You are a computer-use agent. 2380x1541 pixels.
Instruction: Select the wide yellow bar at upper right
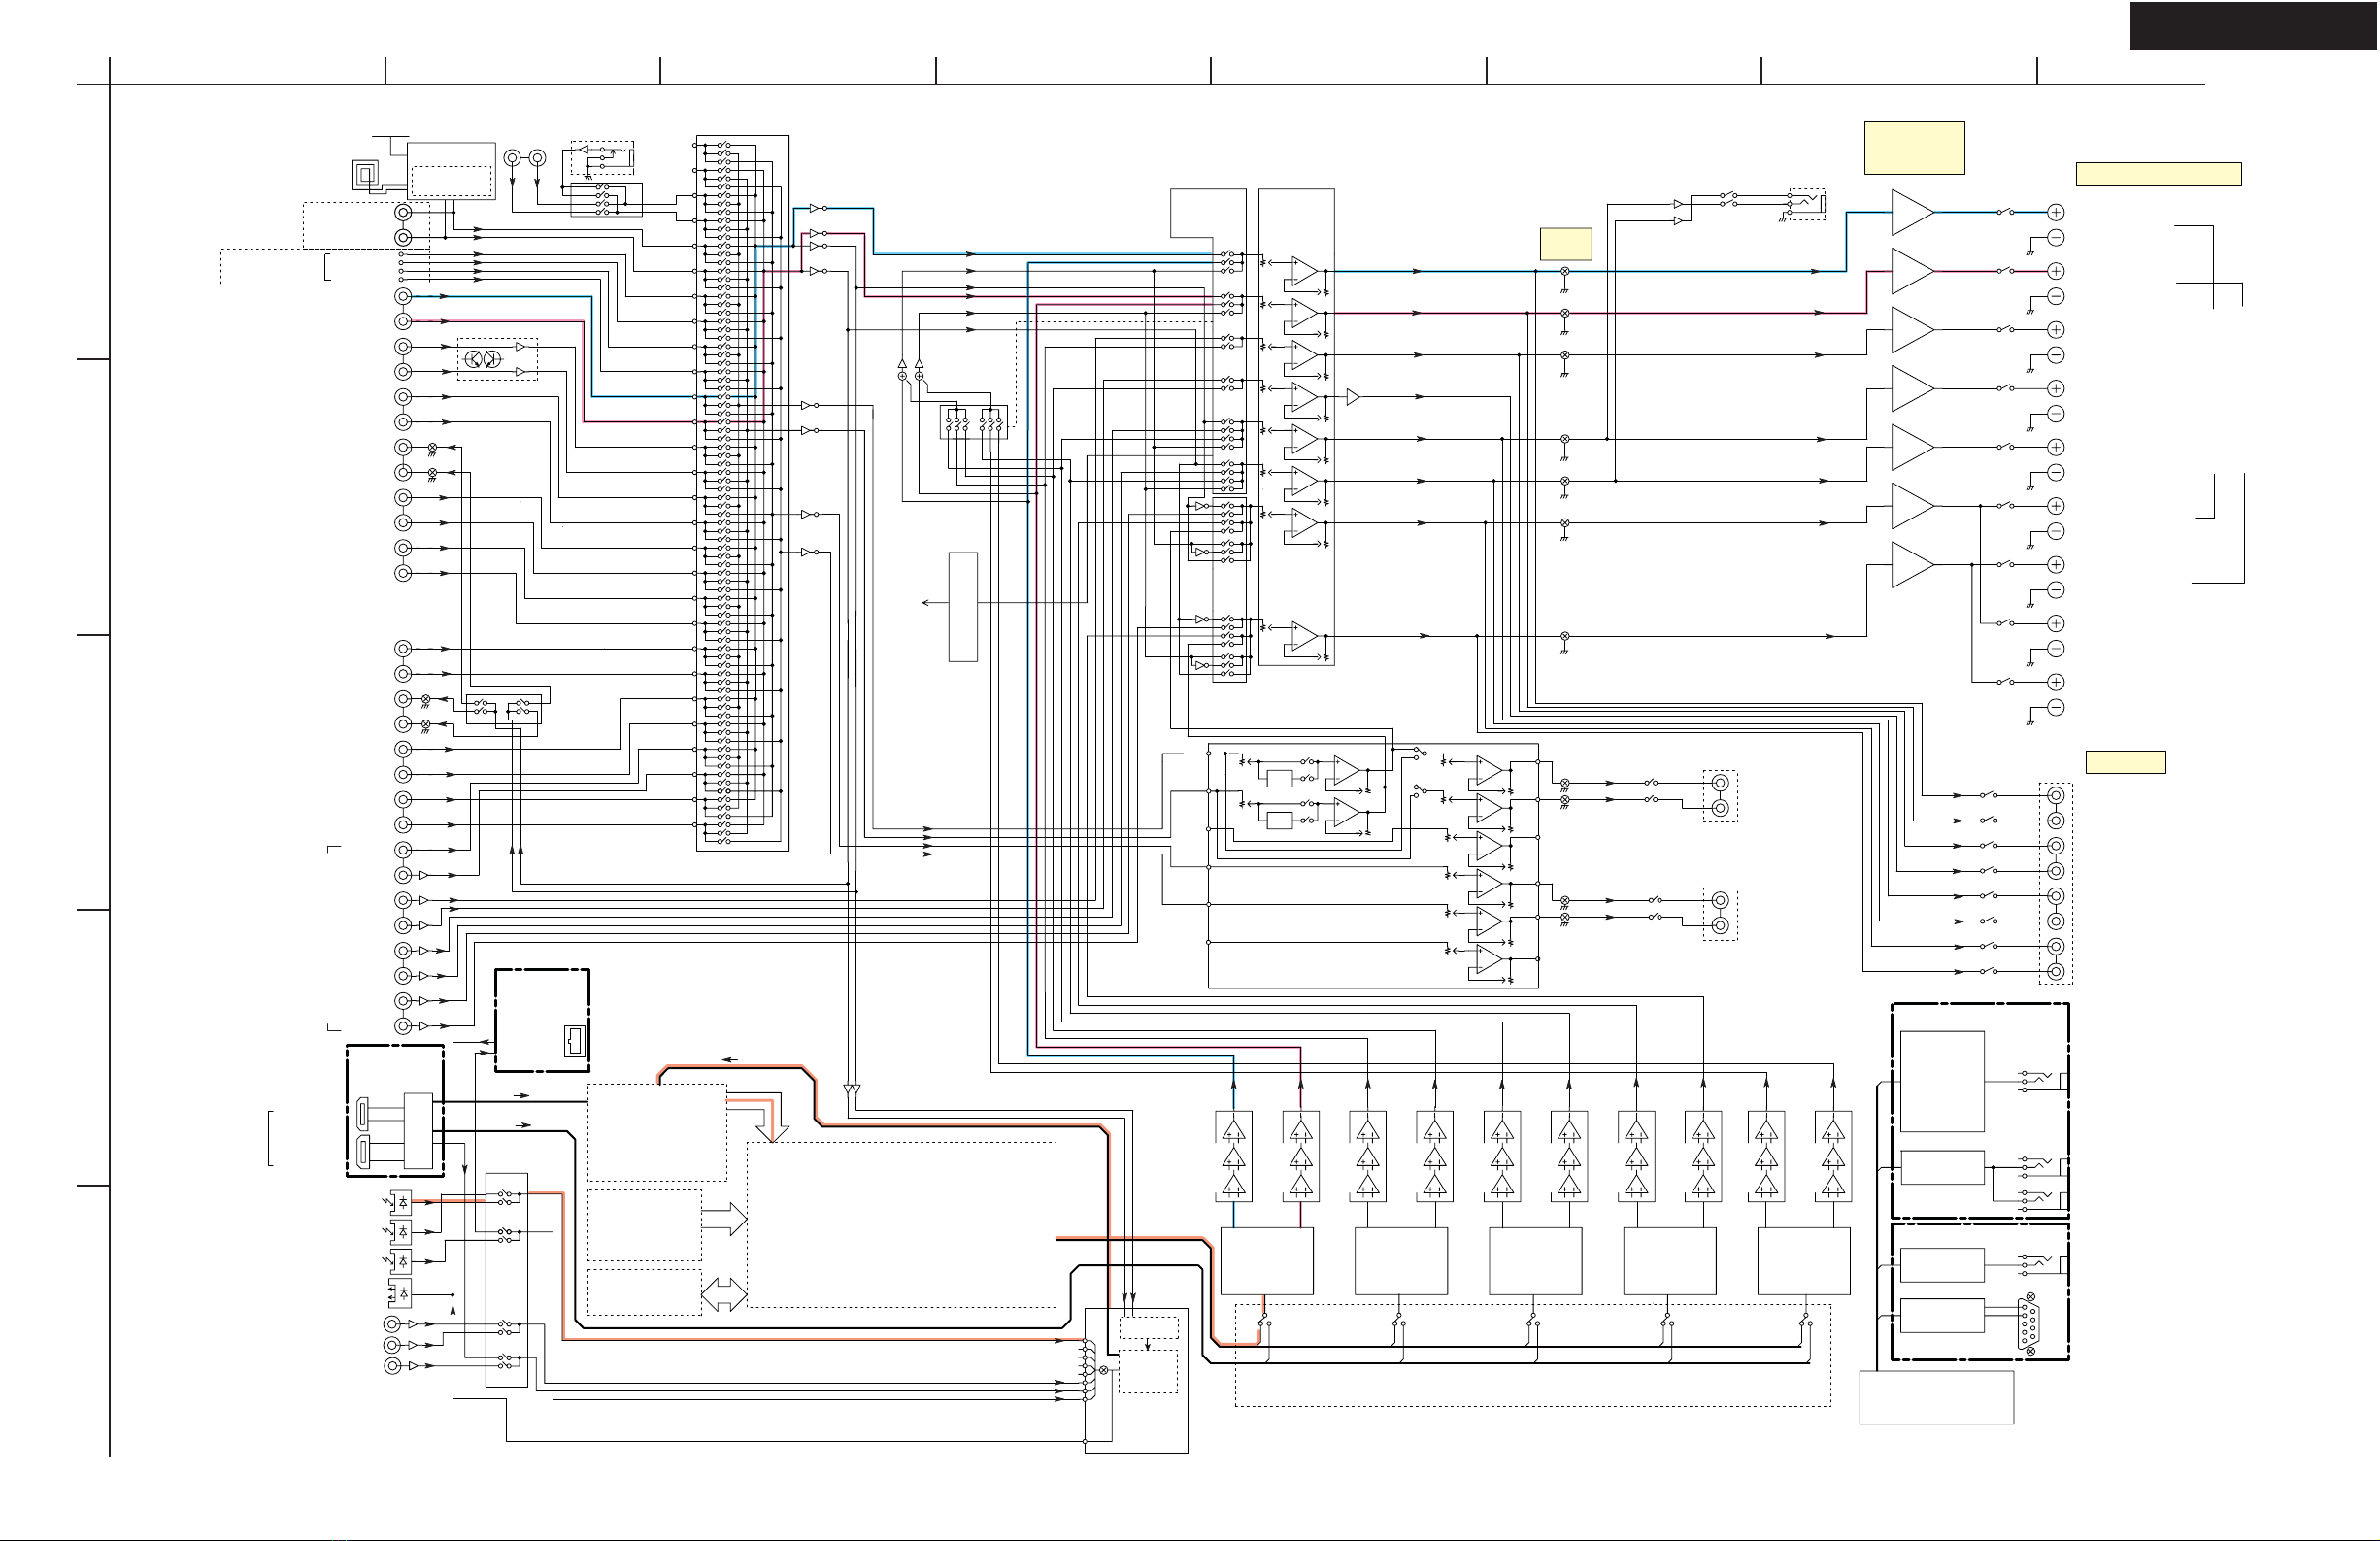[x=2158, y=174]
